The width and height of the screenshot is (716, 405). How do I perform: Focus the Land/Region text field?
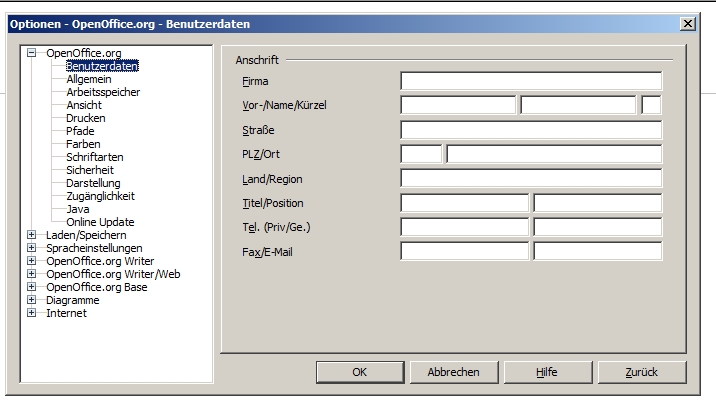coord(531,179)
